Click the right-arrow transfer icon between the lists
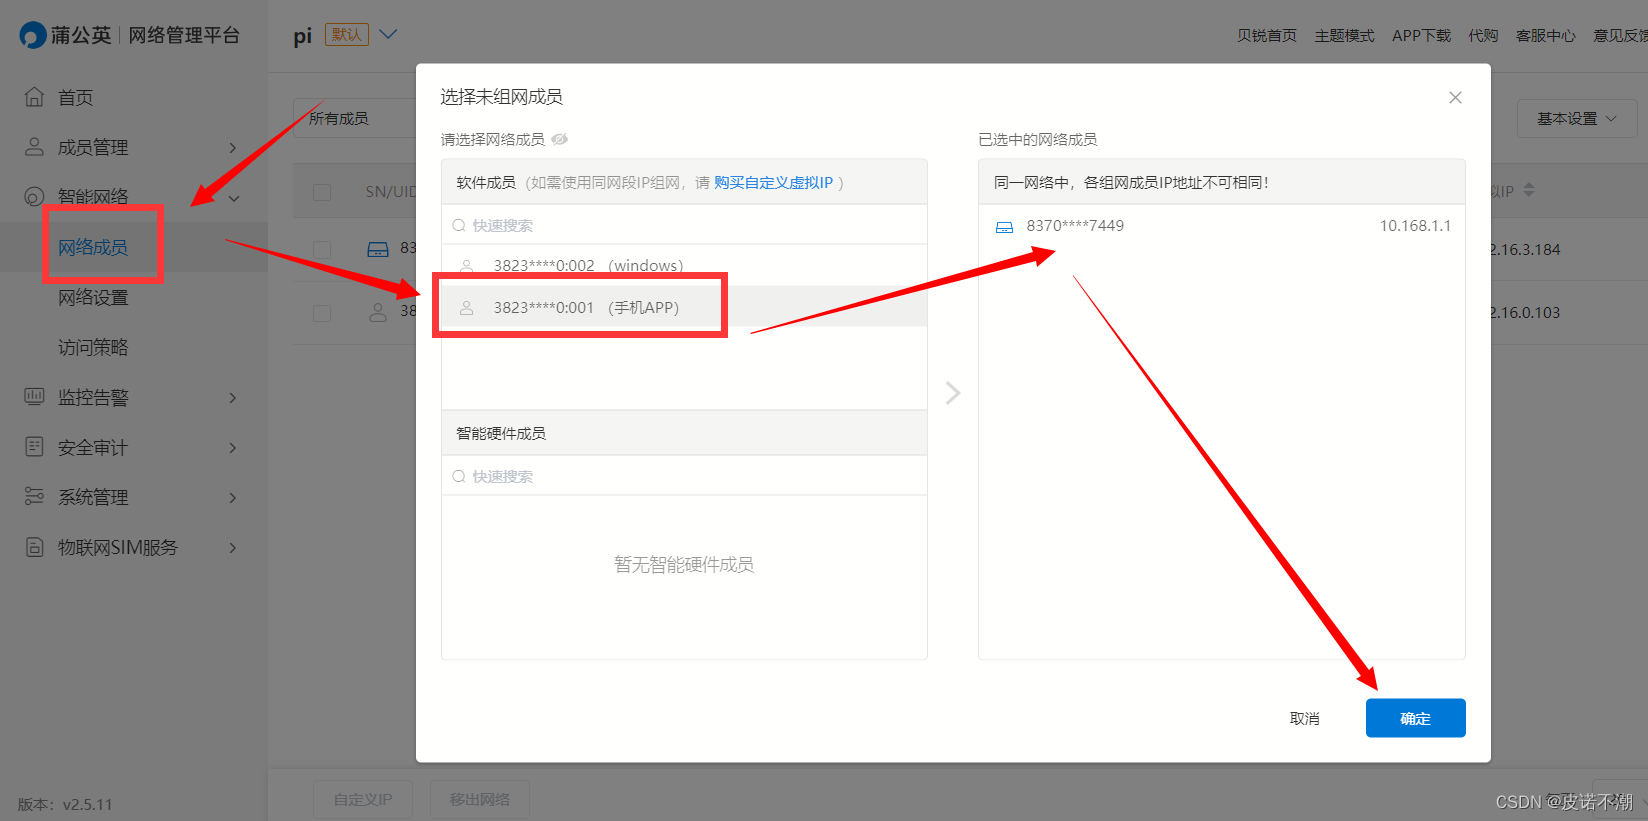1648x821 pixels. click(953, 392)
